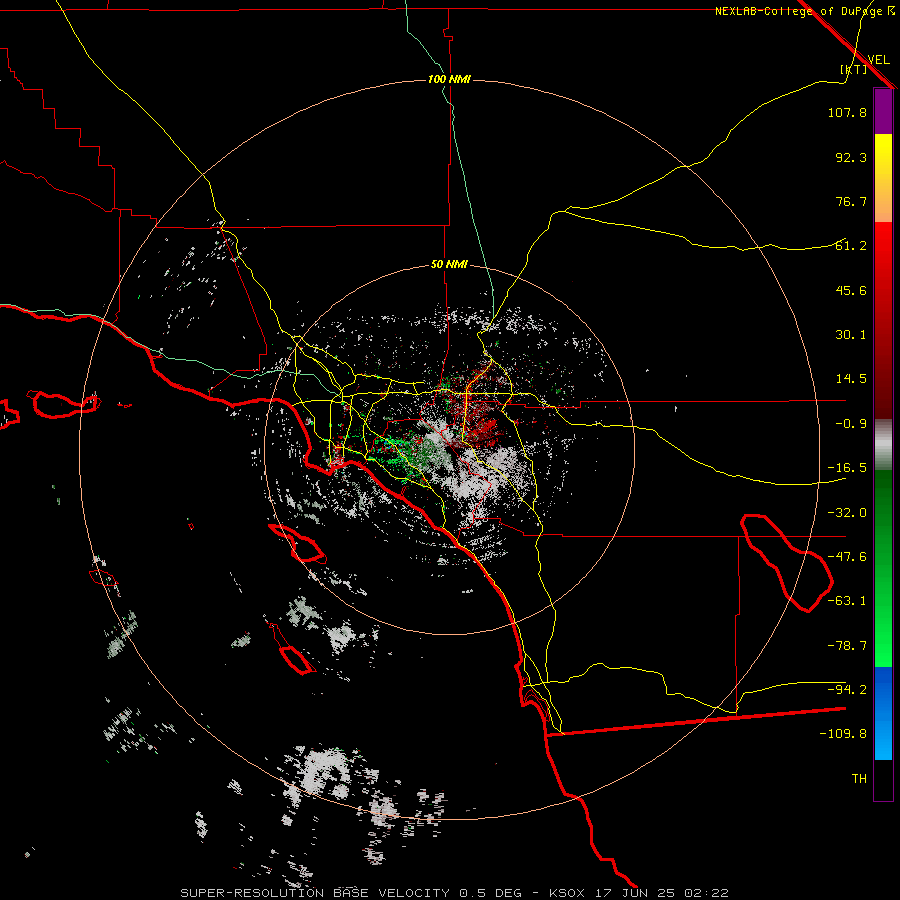The height and width of the screenshot is (900, 900).
Task: Click the 50 NMI range ring label
Action: 449,265
